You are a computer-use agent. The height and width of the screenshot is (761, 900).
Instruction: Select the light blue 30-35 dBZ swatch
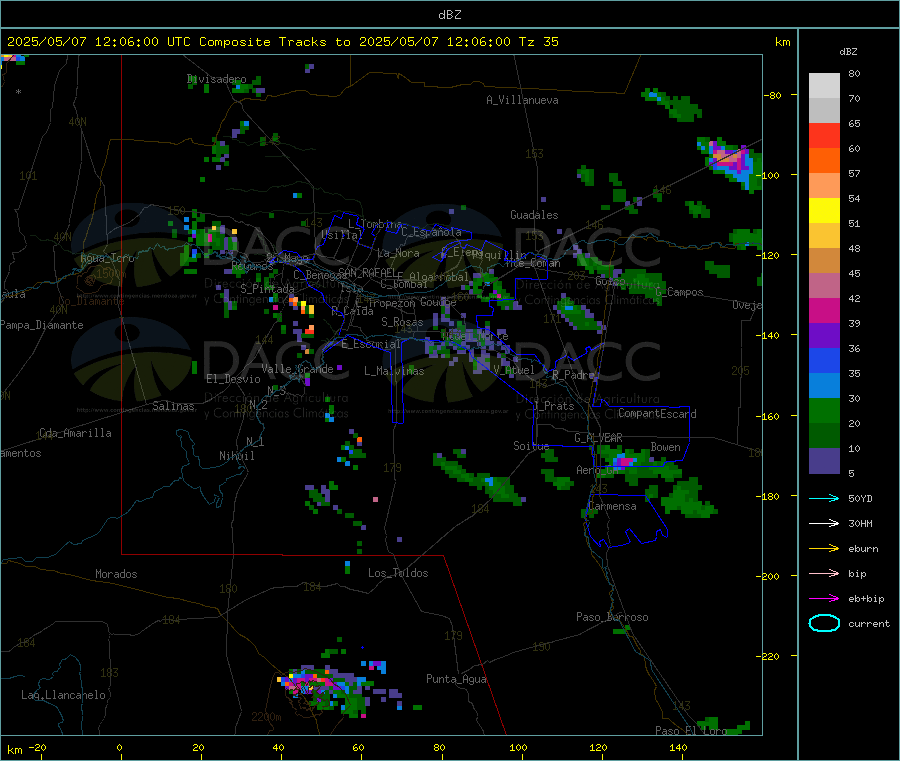tap(824, 386)
